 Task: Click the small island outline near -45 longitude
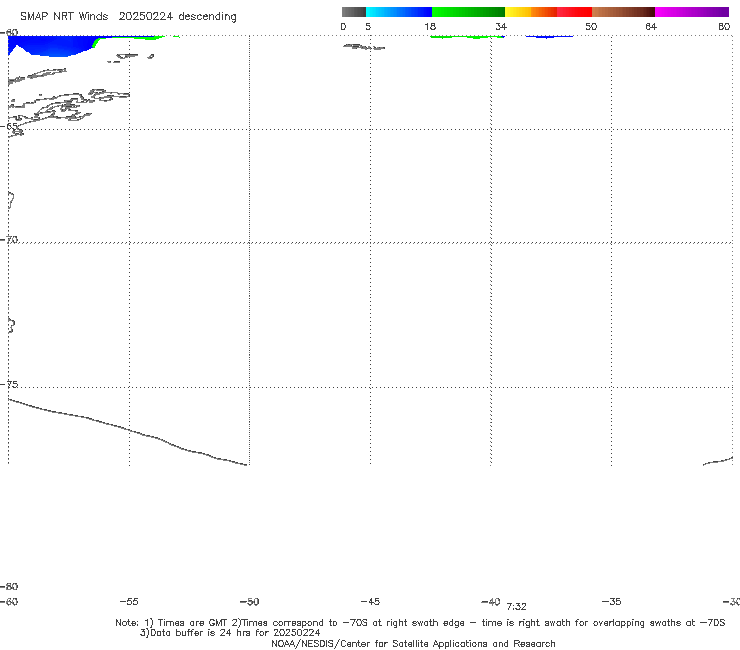coord(364,47)
